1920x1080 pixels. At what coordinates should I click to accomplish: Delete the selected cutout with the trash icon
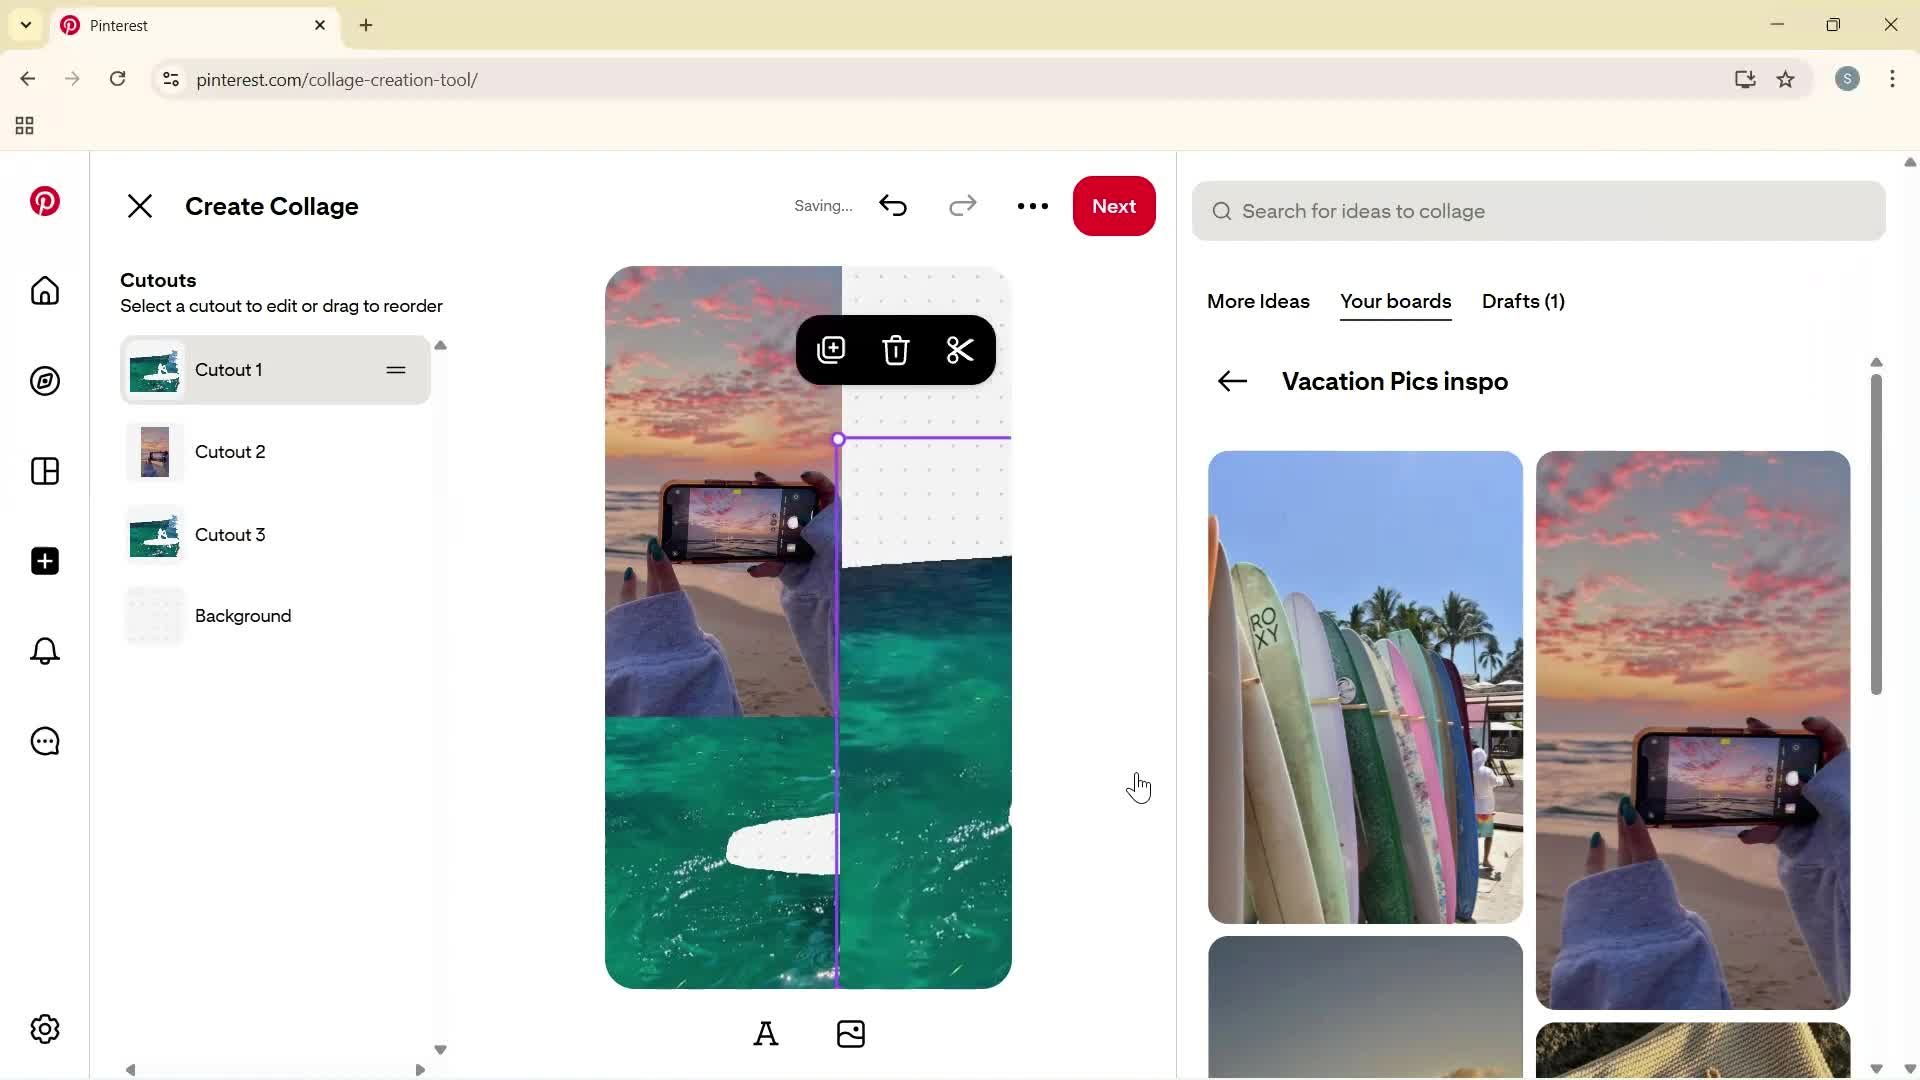895,350
